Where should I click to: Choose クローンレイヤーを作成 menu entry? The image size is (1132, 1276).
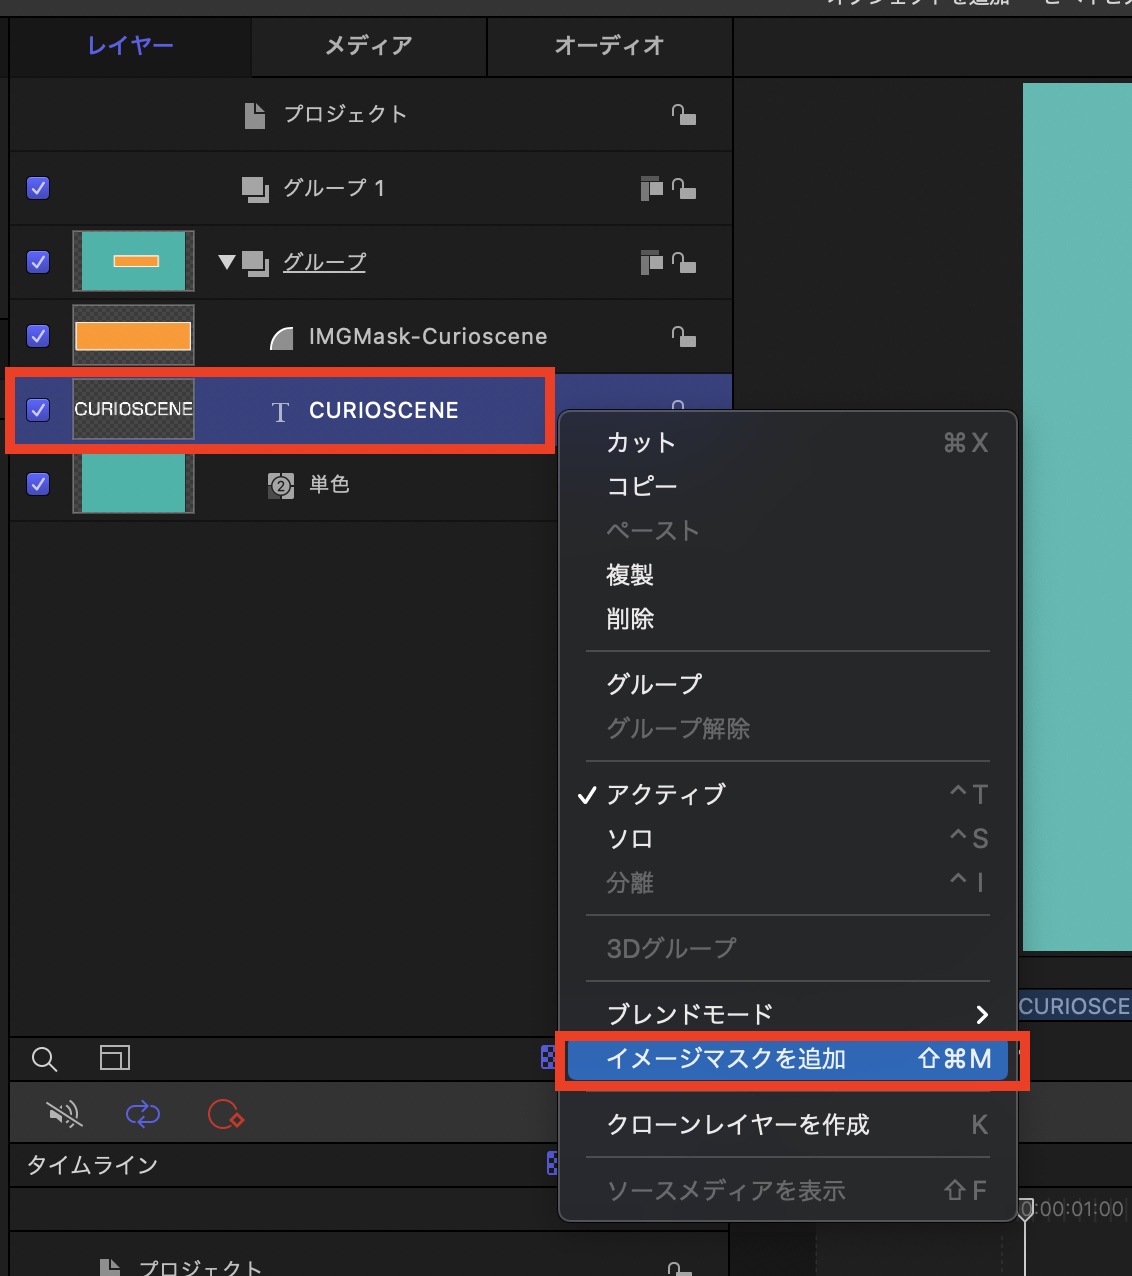pyautogui.click(x=787, y=1125)
